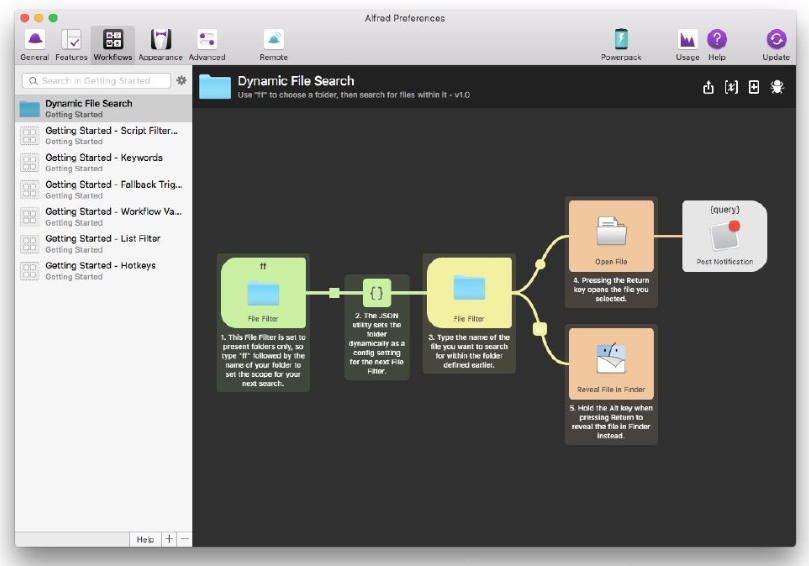Select Getting Started - Script Filter workflow
Screen dimensions: 809x566
pyautogui.click(x=104, y=135)
